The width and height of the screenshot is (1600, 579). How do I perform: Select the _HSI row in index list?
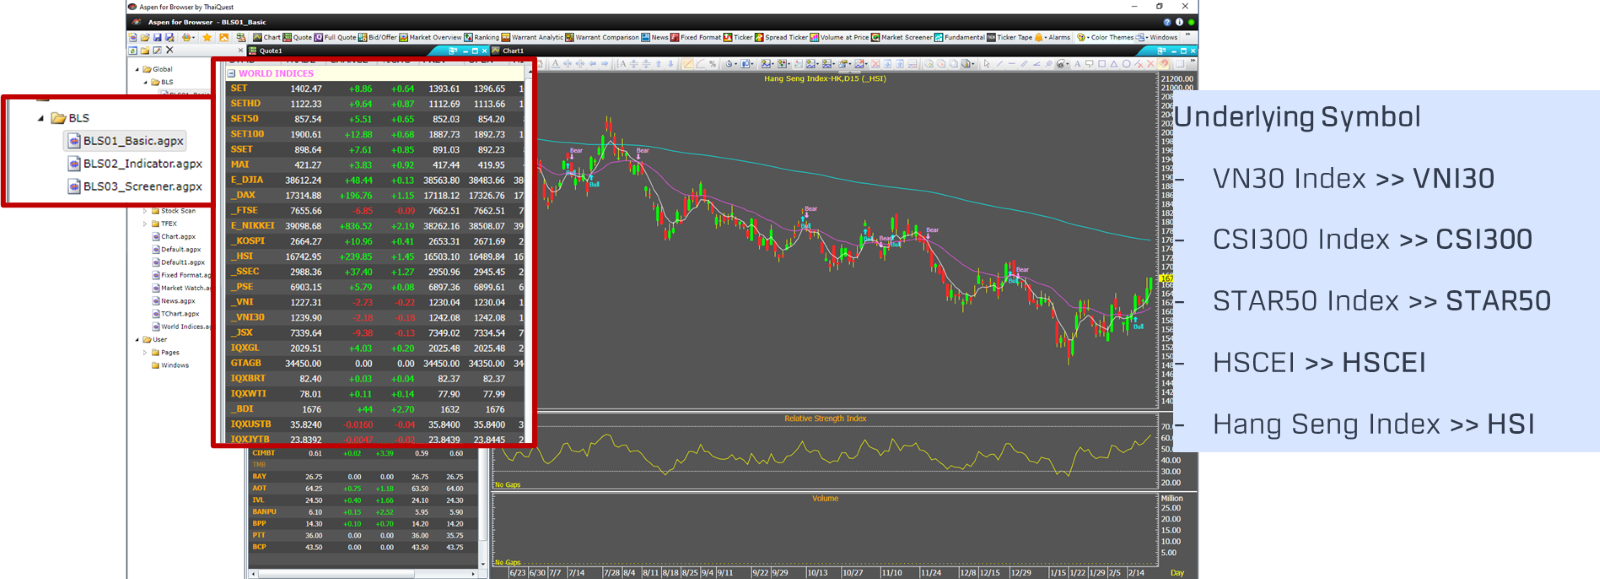point(245,256)
